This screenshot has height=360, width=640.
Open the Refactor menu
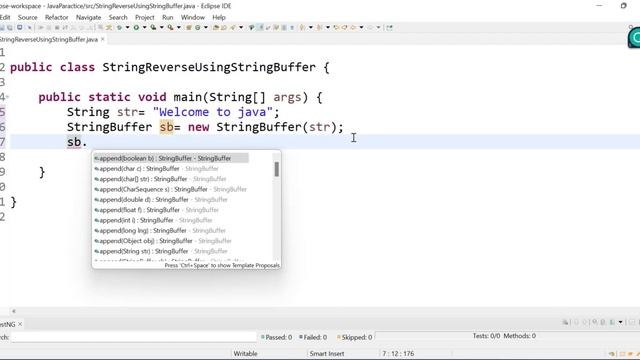click(56, 18)
